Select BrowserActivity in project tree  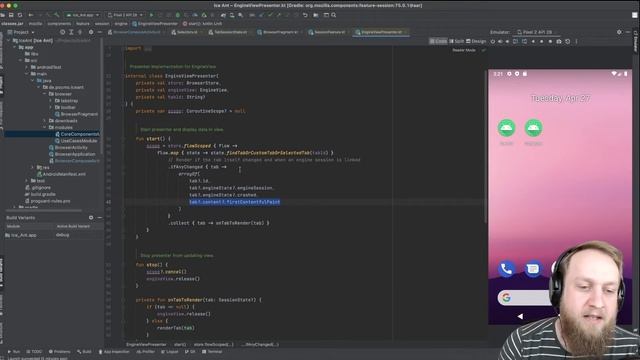[68, 147]
